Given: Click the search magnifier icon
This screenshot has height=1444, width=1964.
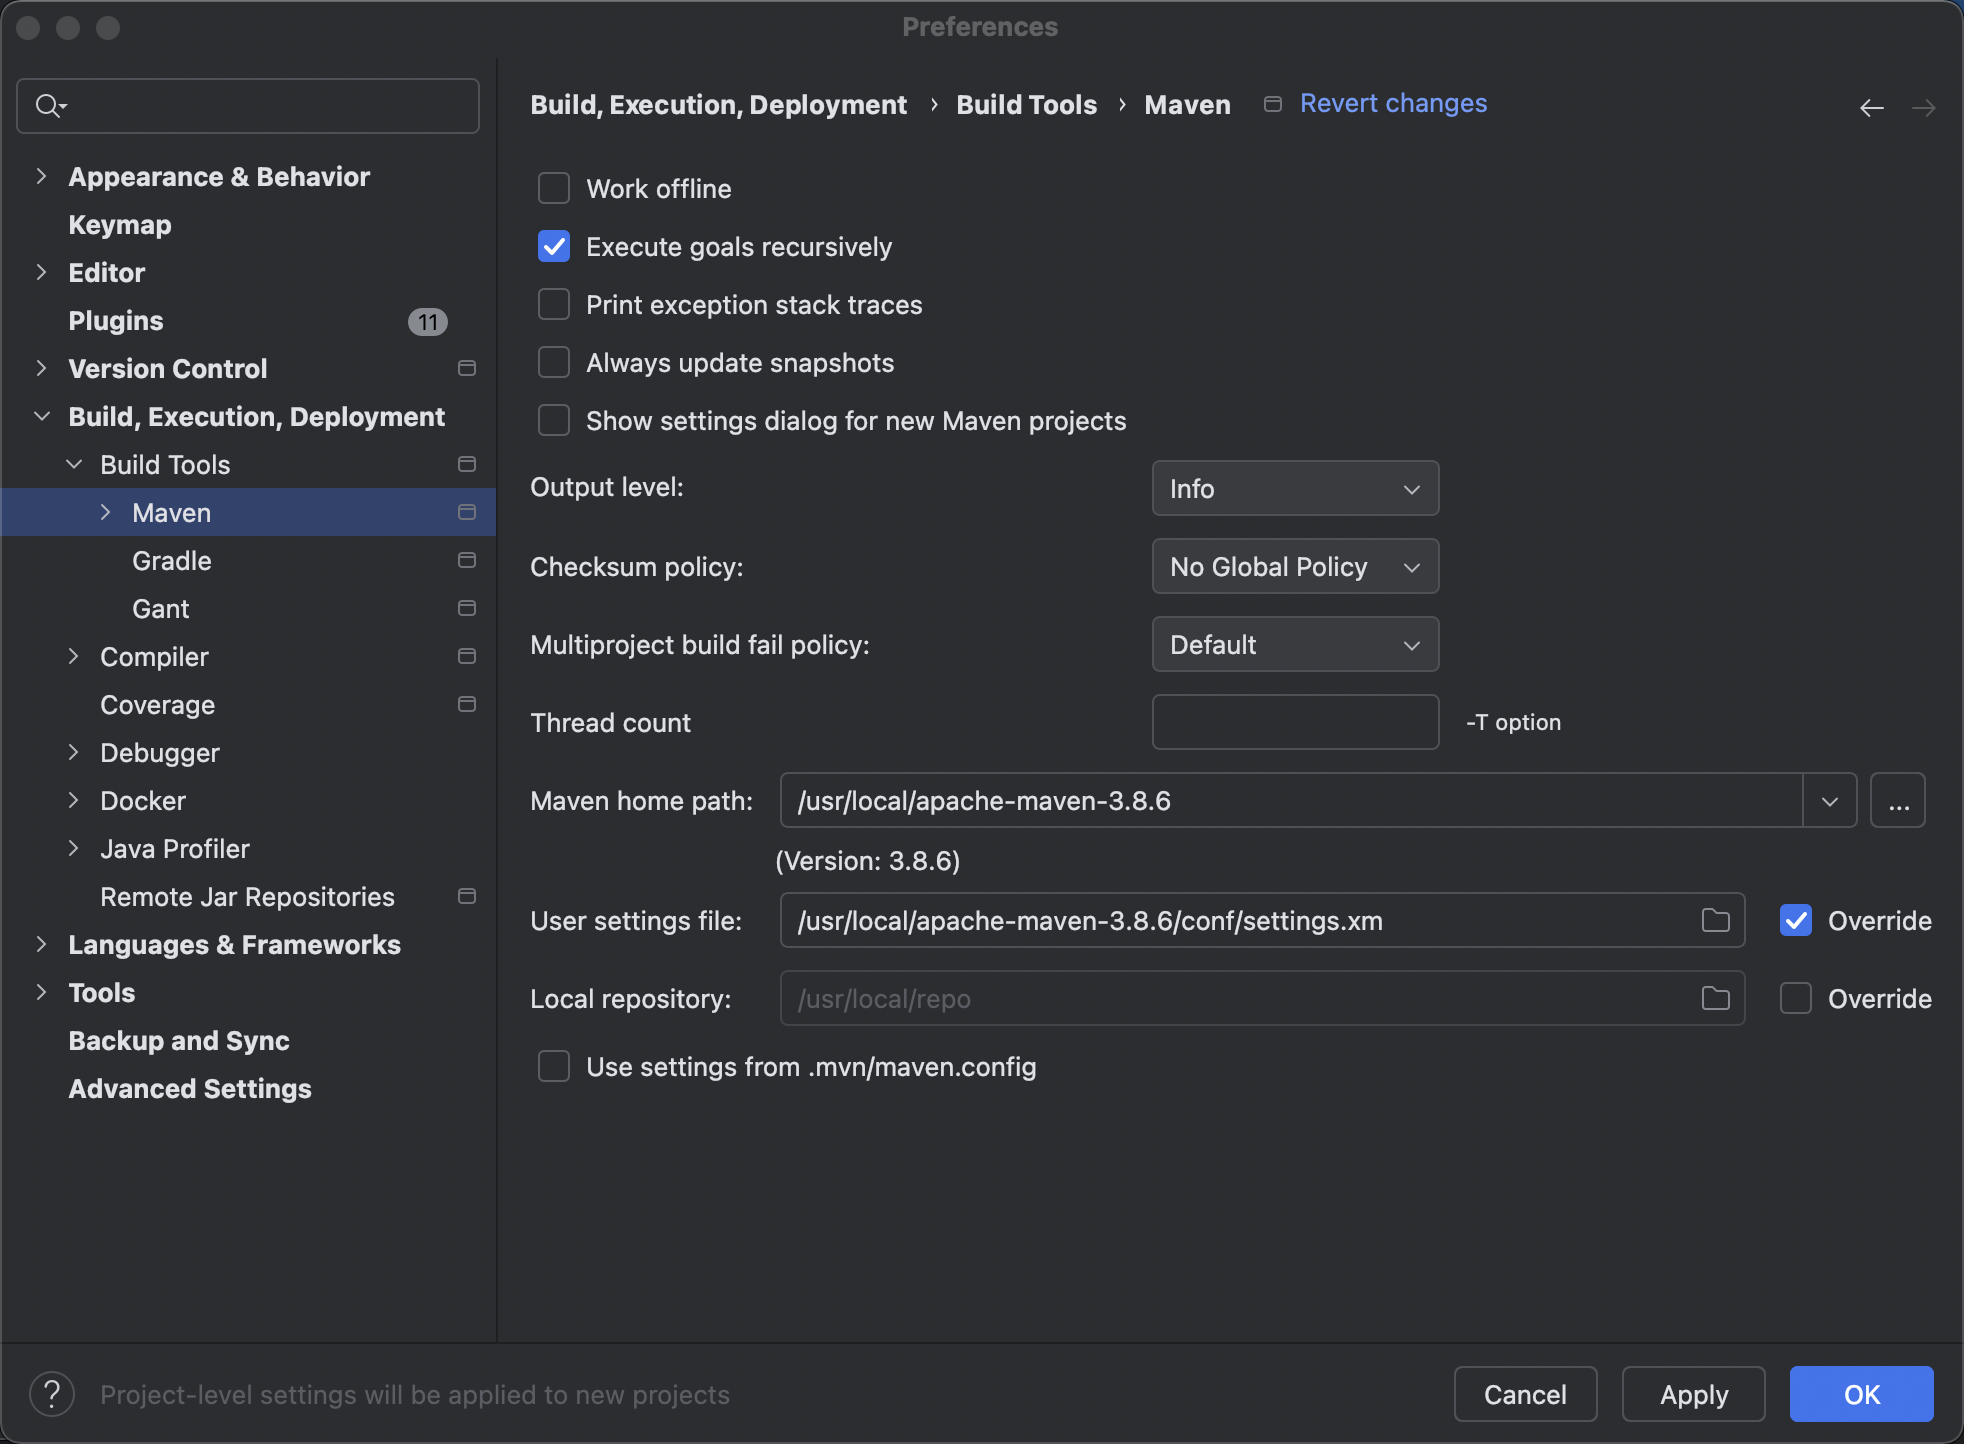Looking at the screenshot, I should click(48, 105).
